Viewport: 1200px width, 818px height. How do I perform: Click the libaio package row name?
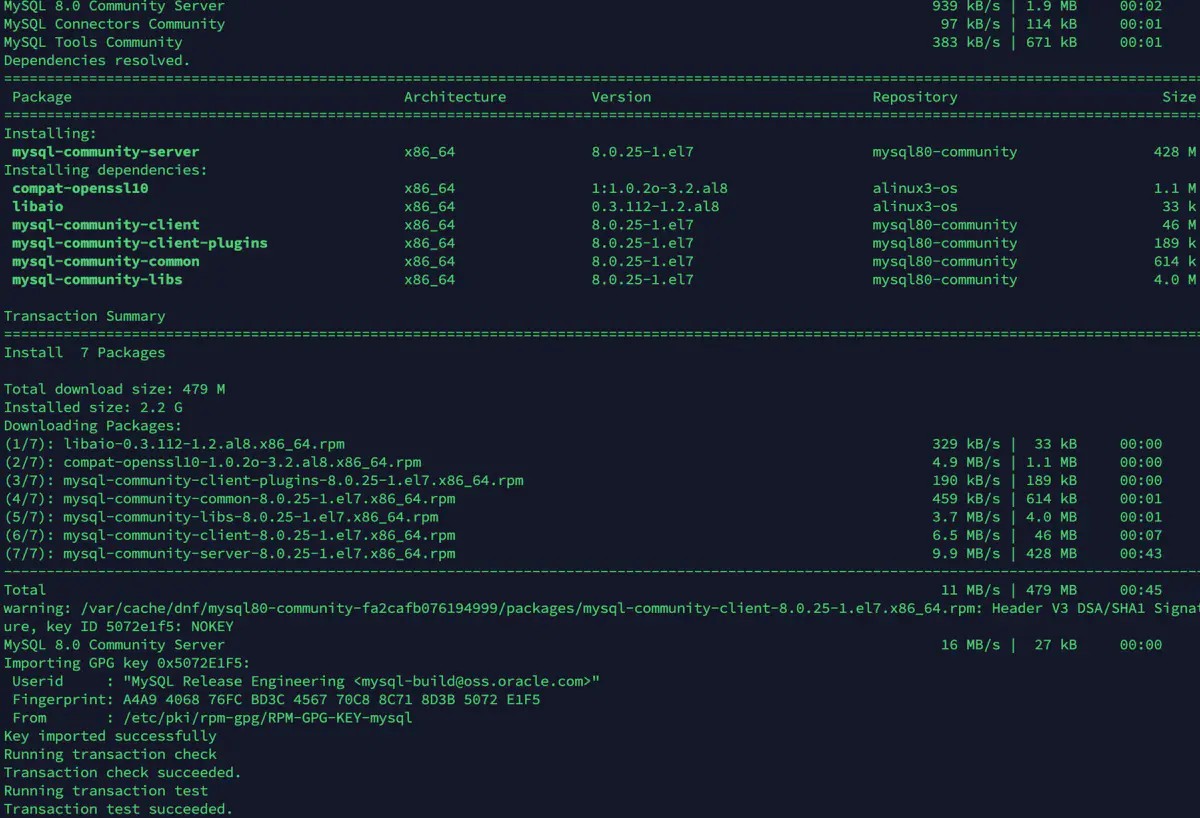[37, 206]
